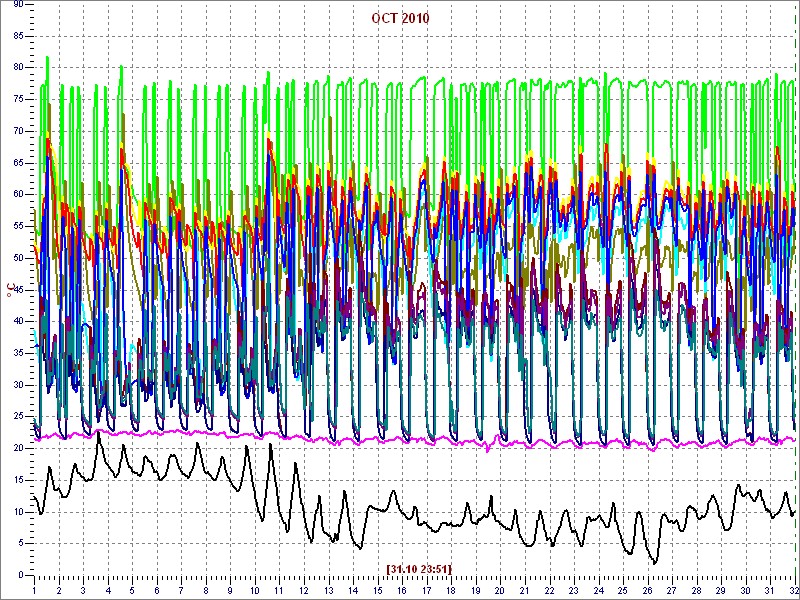Click day 3 on the horizontal date axis
The width and height of the screenshot is (800, 600).
pos(83,590)
